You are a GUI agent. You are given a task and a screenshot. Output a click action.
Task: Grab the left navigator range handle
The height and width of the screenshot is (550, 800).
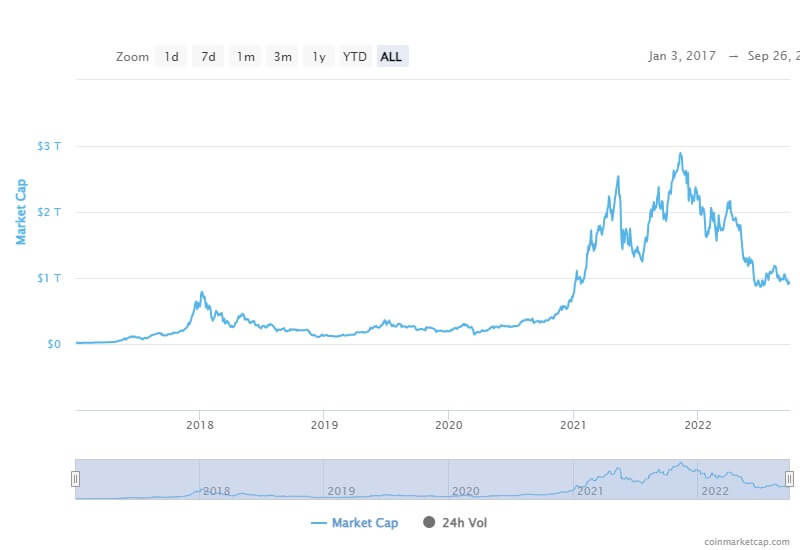coord(75,479)
